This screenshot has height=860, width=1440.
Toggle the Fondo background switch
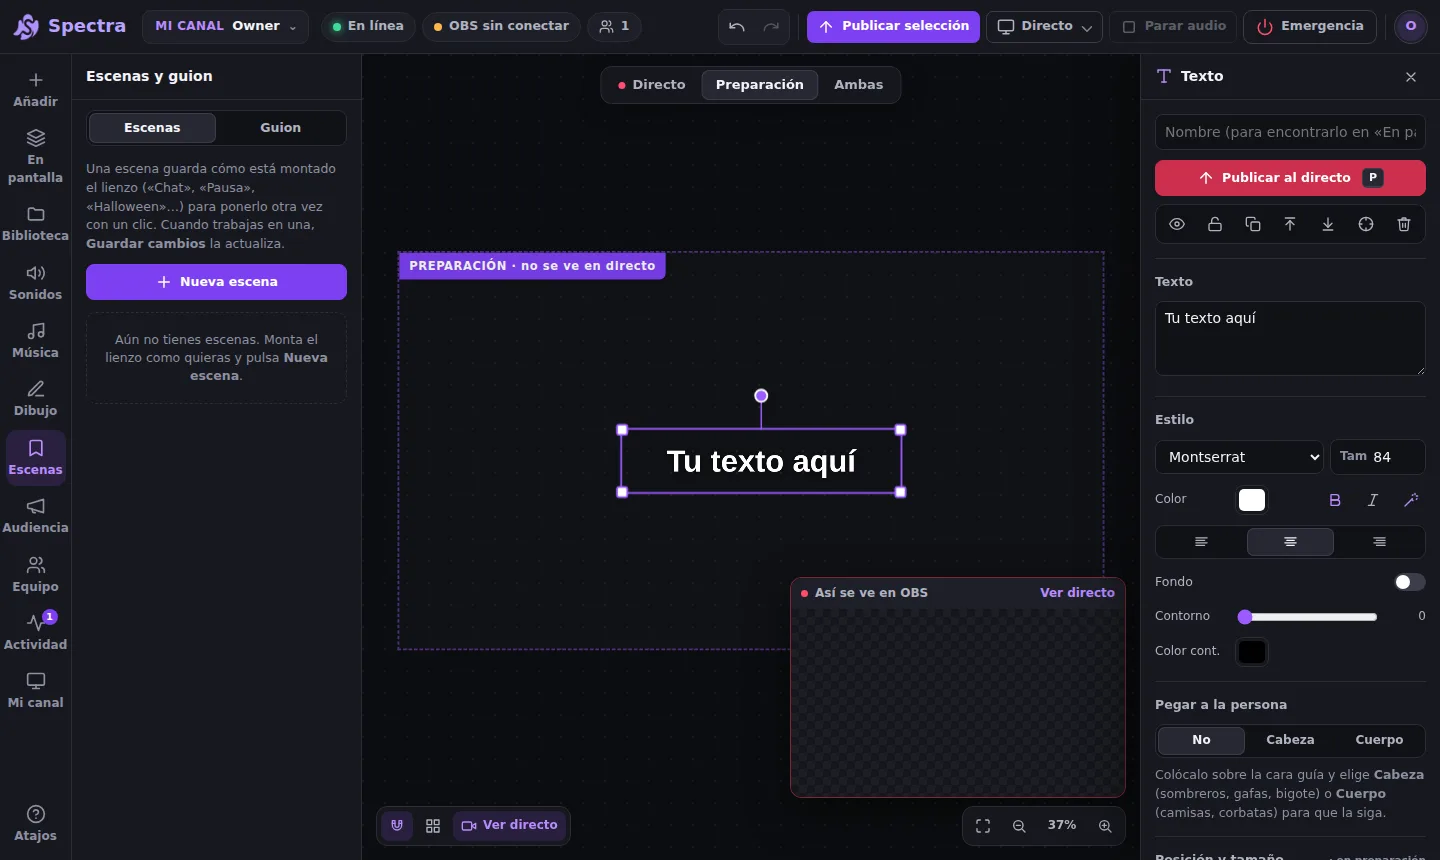click(x=1409, y=582)
